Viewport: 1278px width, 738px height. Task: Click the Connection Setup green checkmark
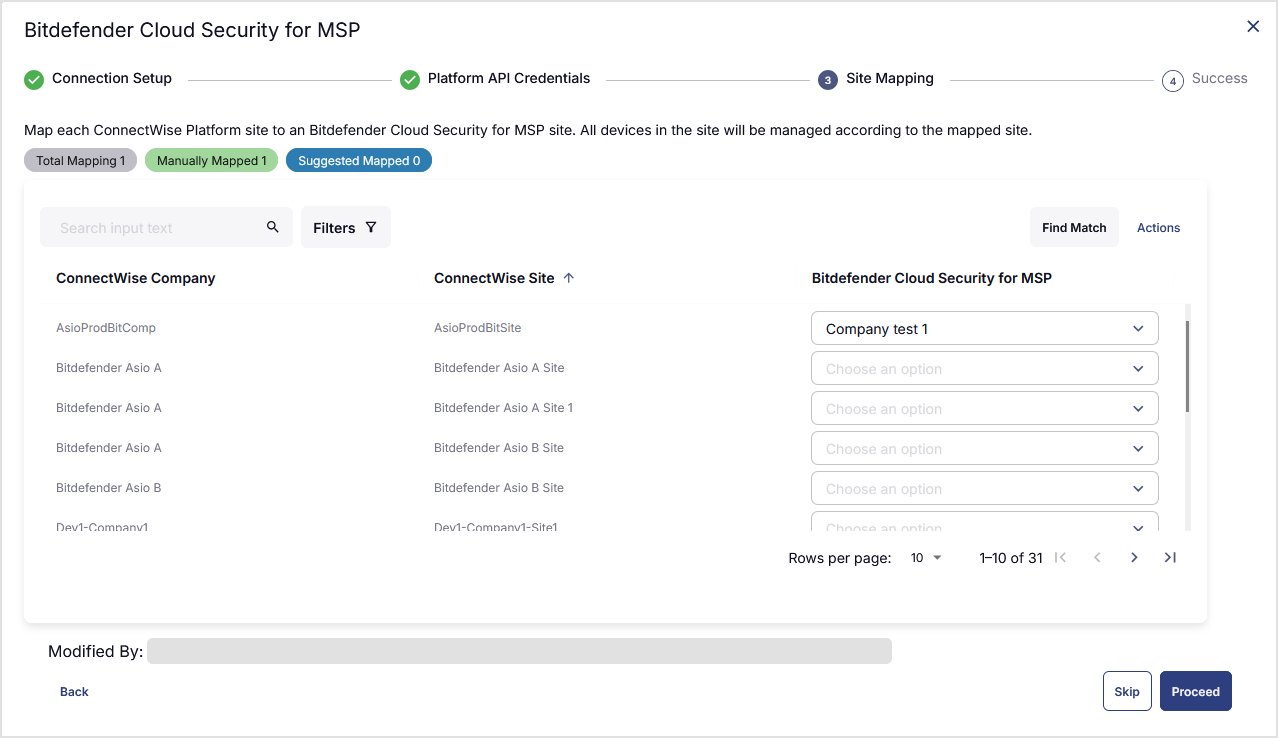click(34, 80)
